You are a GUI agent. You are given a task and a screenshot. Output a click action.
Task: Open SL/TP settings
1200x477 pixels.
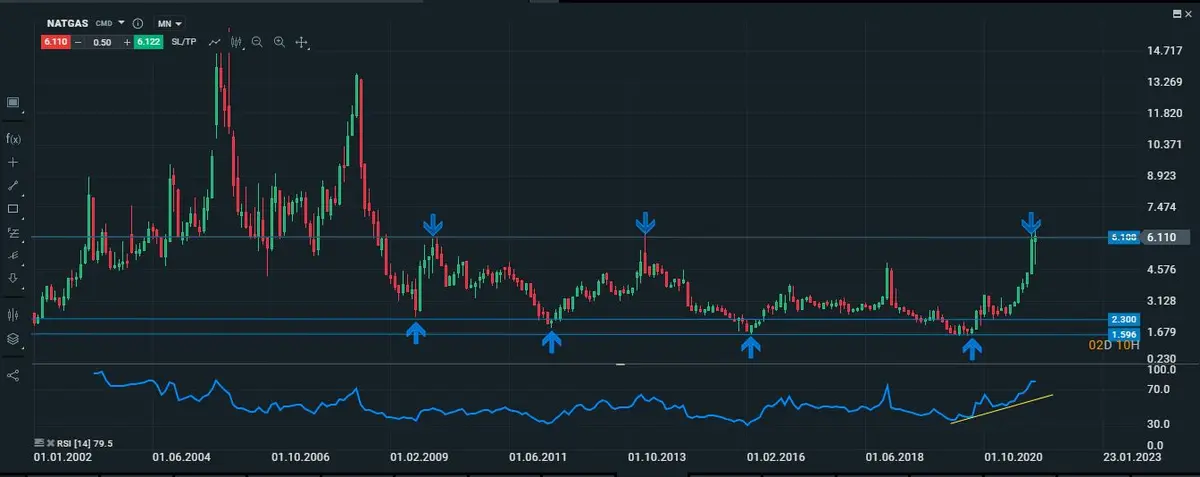183,42
